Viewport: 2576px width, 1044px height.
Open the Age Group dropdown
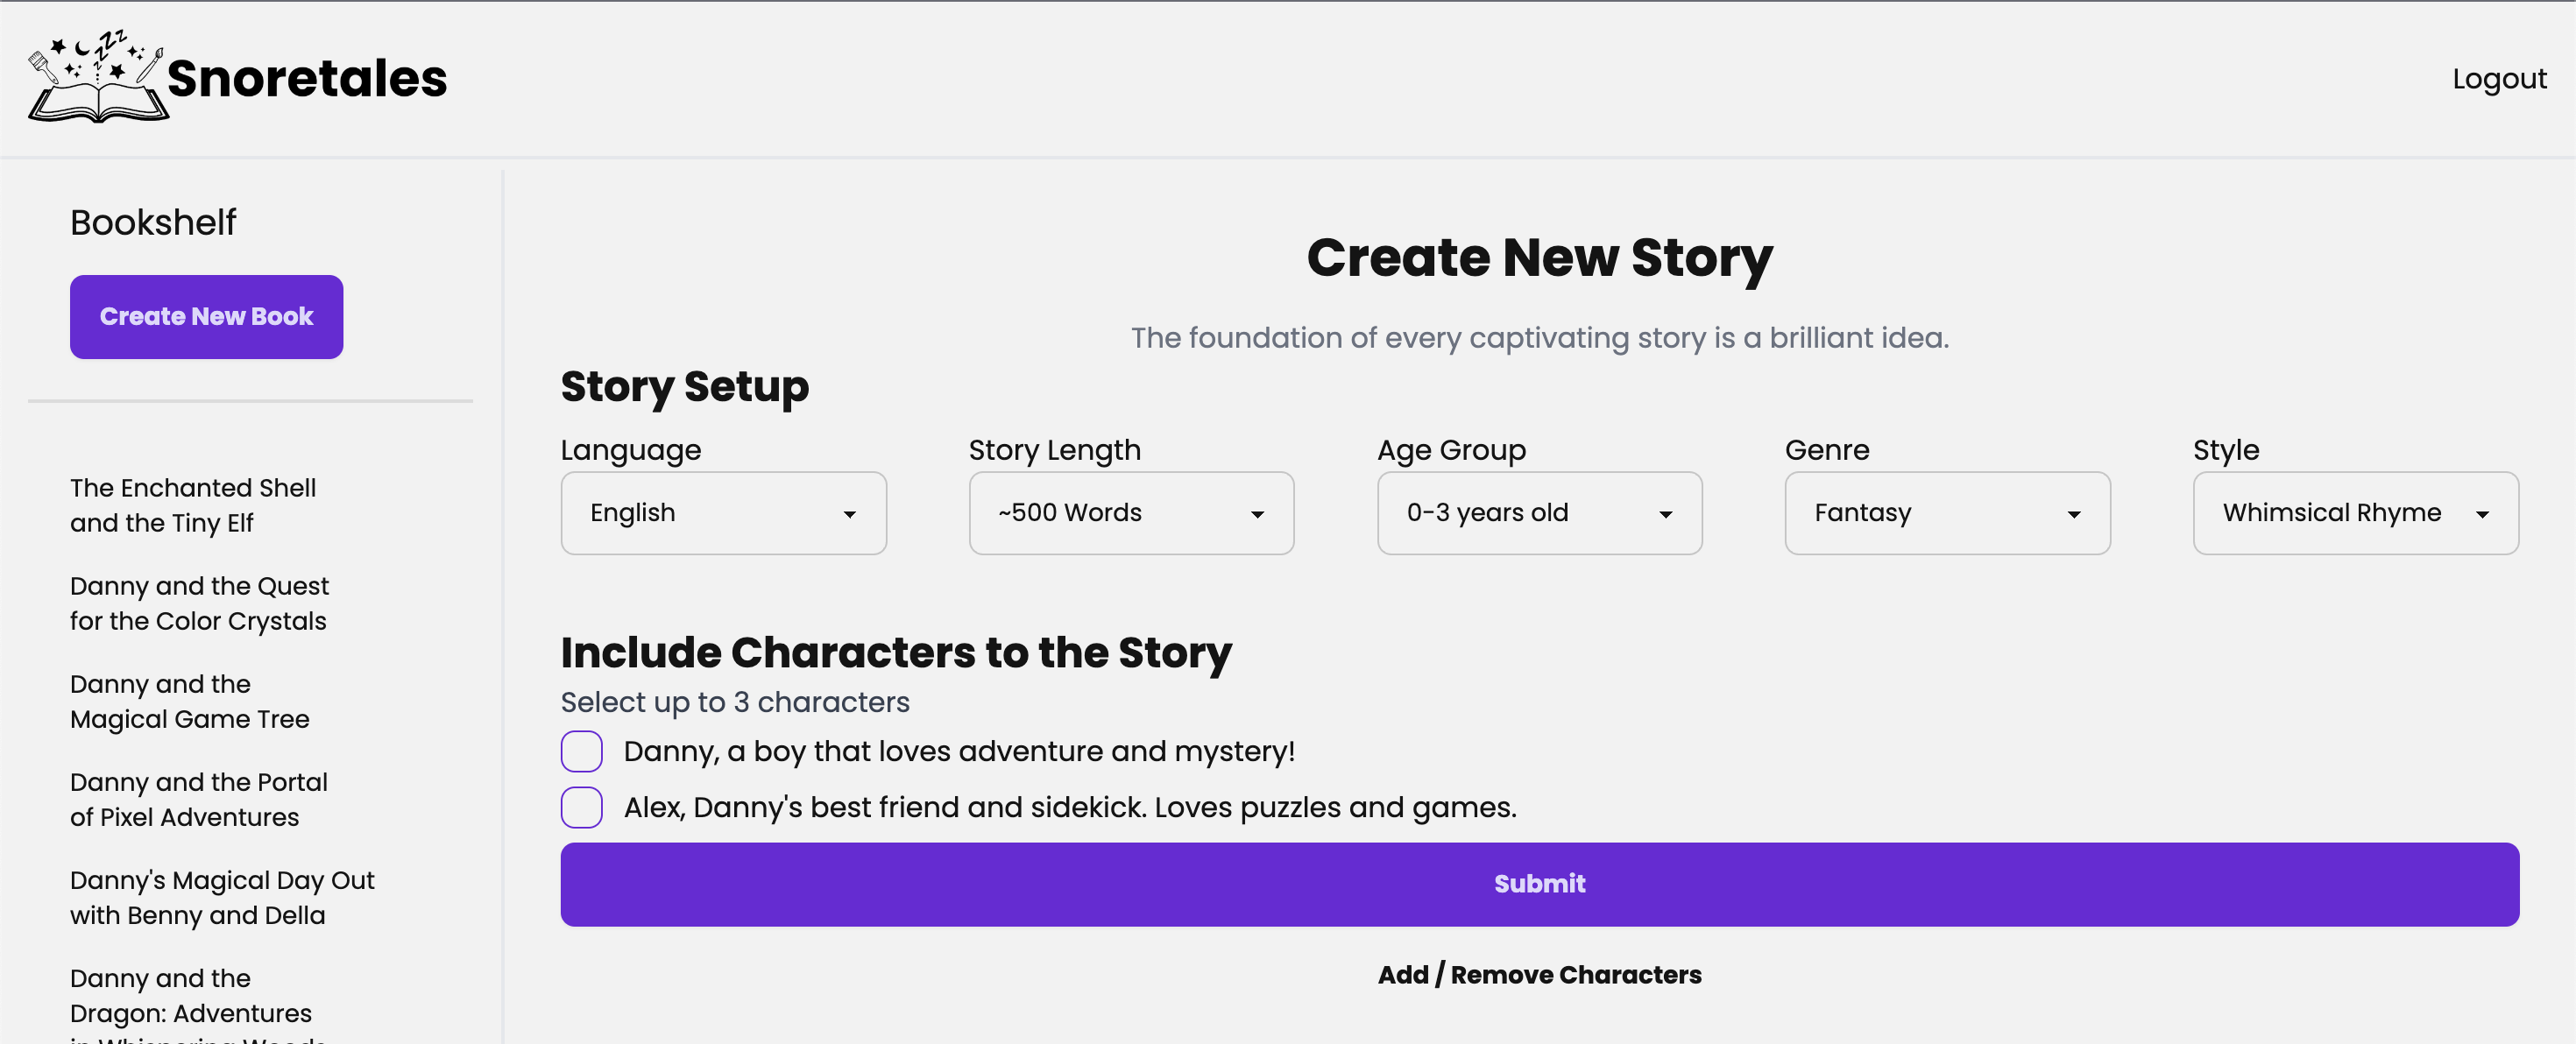click(x=1538, y=513)
